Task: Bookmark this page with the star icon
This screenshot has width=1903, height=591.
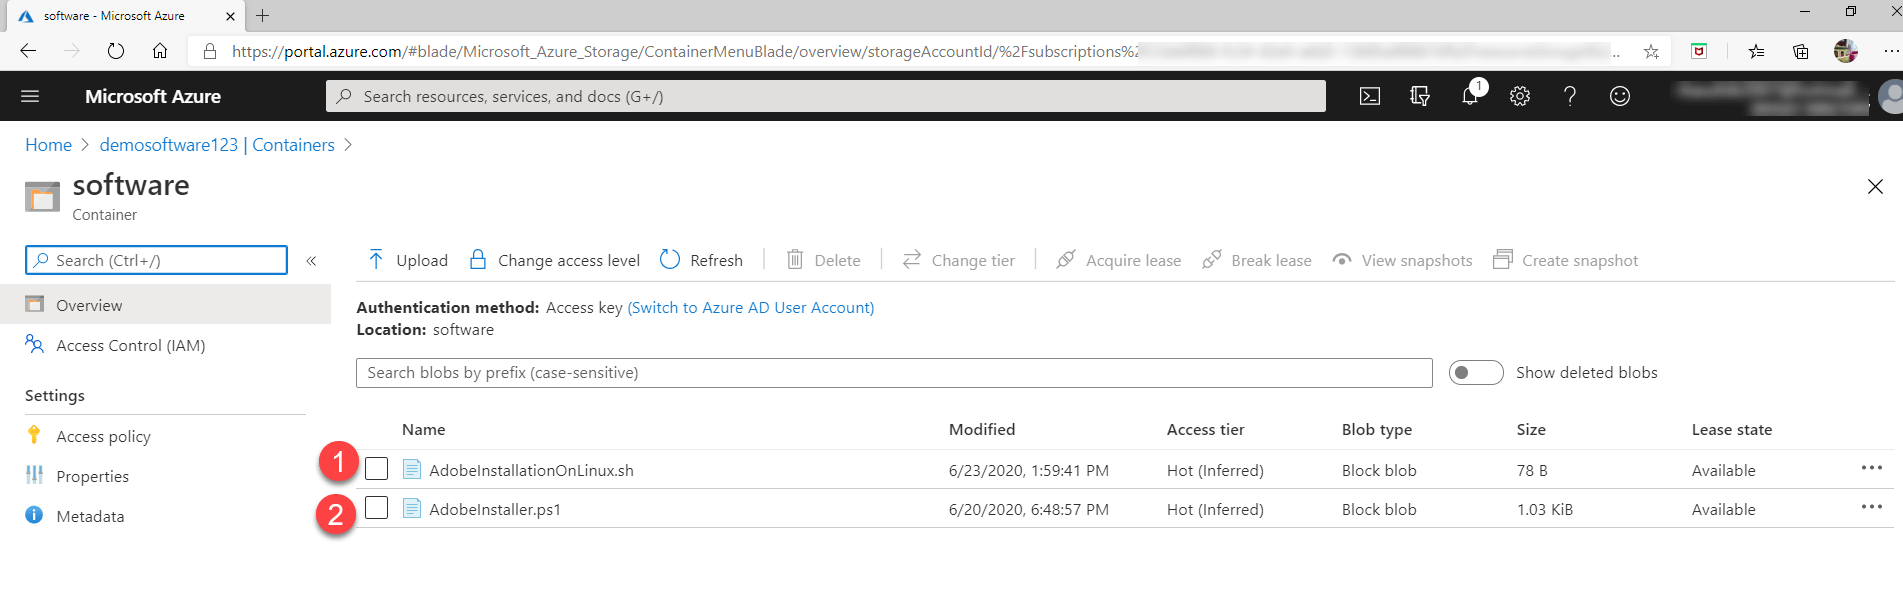Action: pos(1651,51)
